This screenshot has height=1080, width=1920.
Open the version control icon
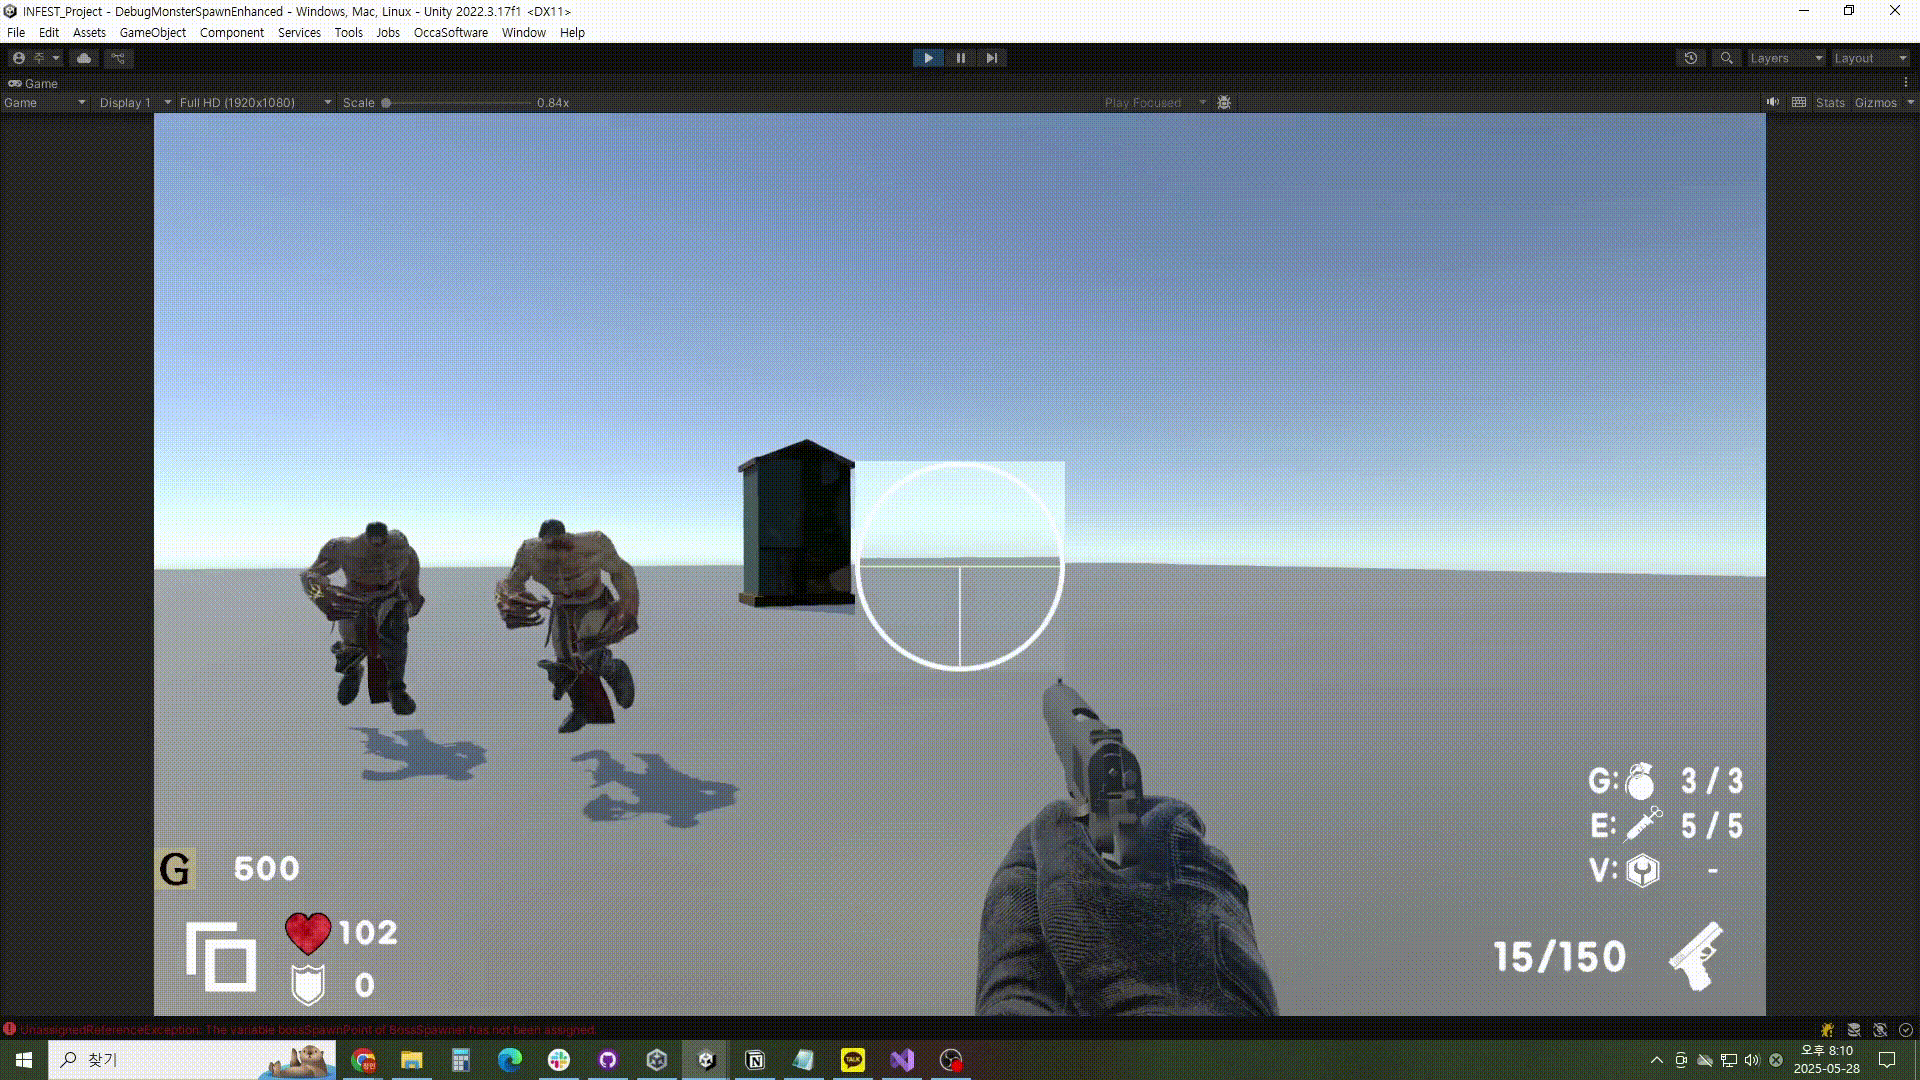click(x=118, y=58)
